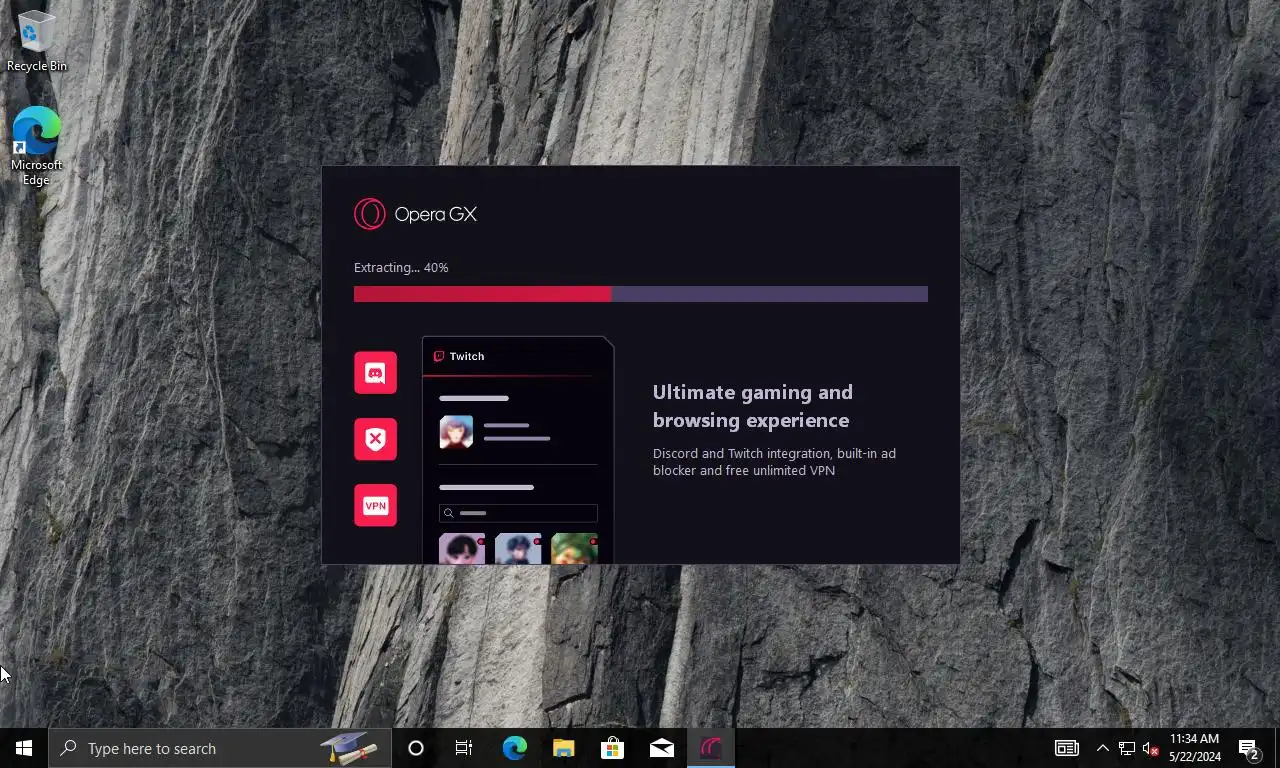The height and width of the screenshot is (768, 1280).
Task: Click the red VPN icon
Action: coord(375,505)
